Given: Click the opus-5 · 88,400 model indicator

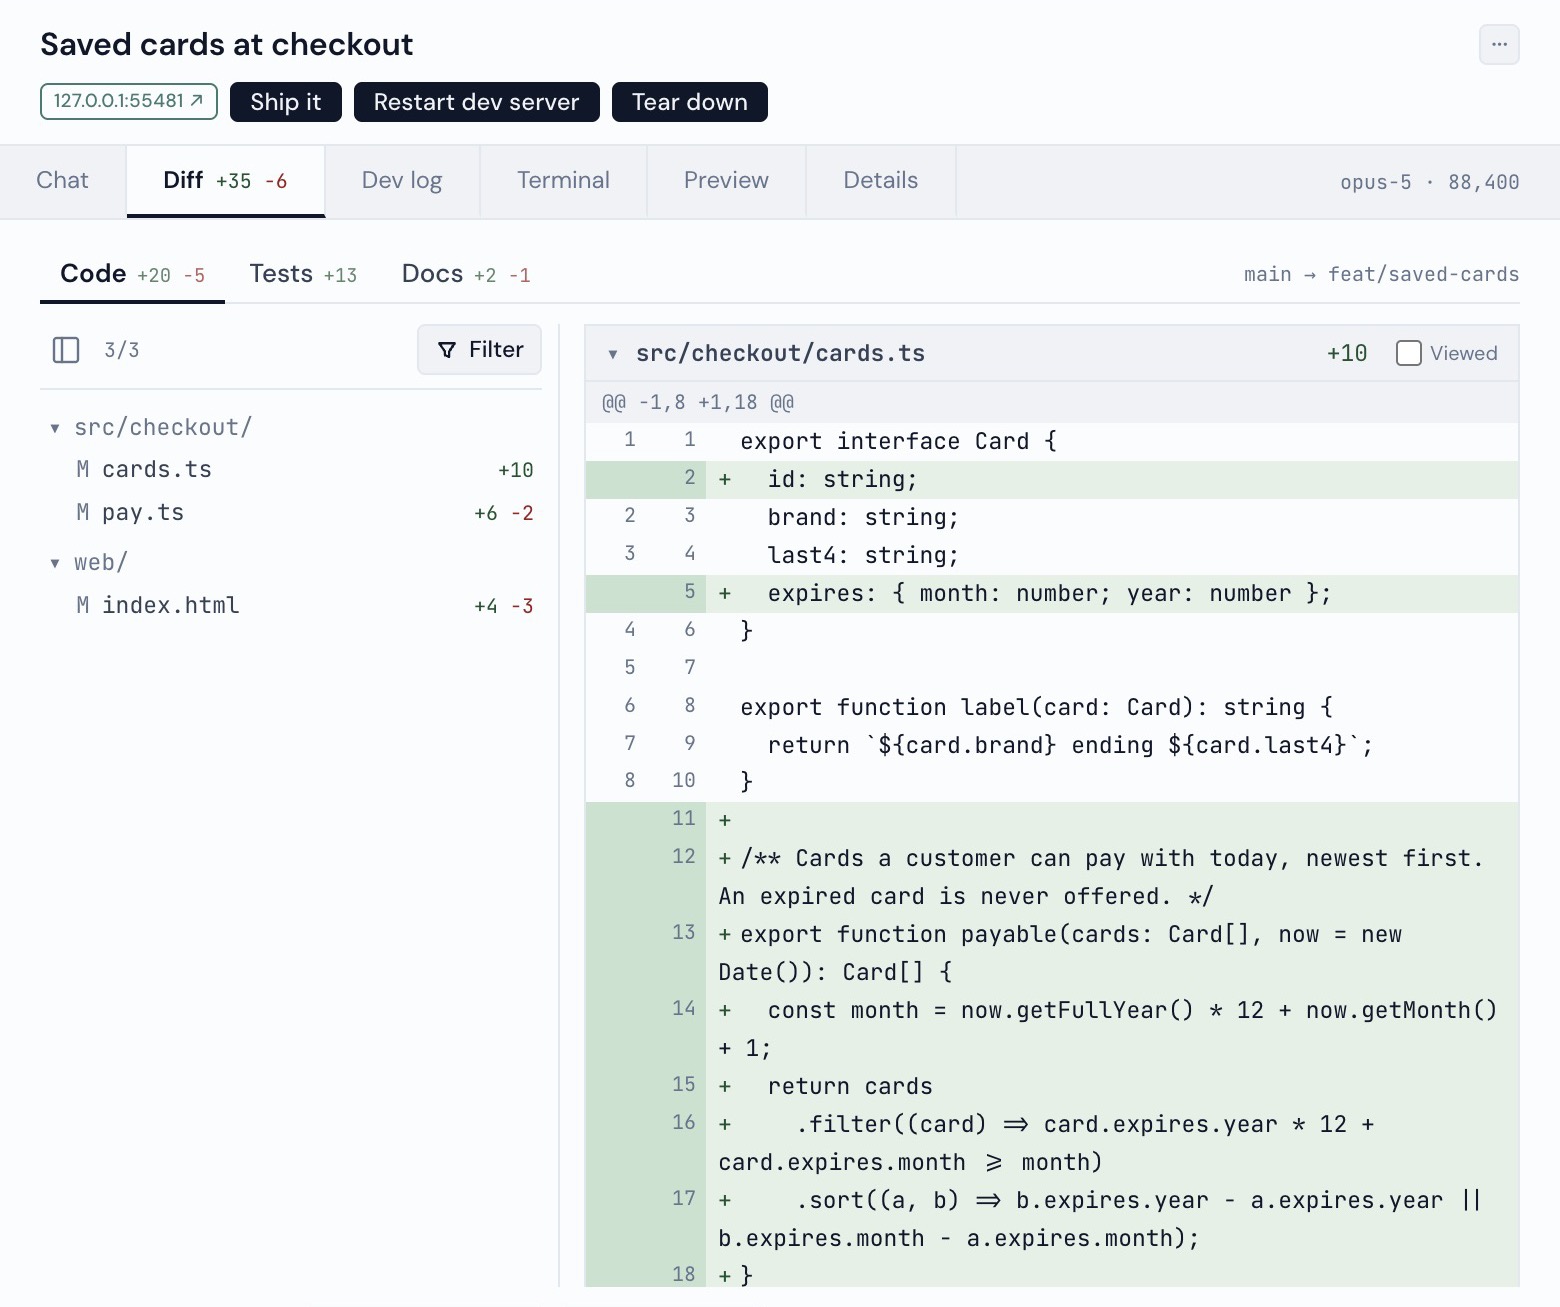Looking at the screenshot, I should pyautogui.click(x=1429, y=182).
